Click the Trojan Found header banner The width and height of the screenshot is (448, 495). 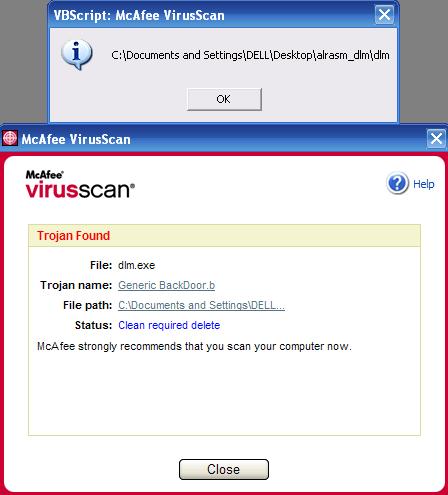(224, 236)
